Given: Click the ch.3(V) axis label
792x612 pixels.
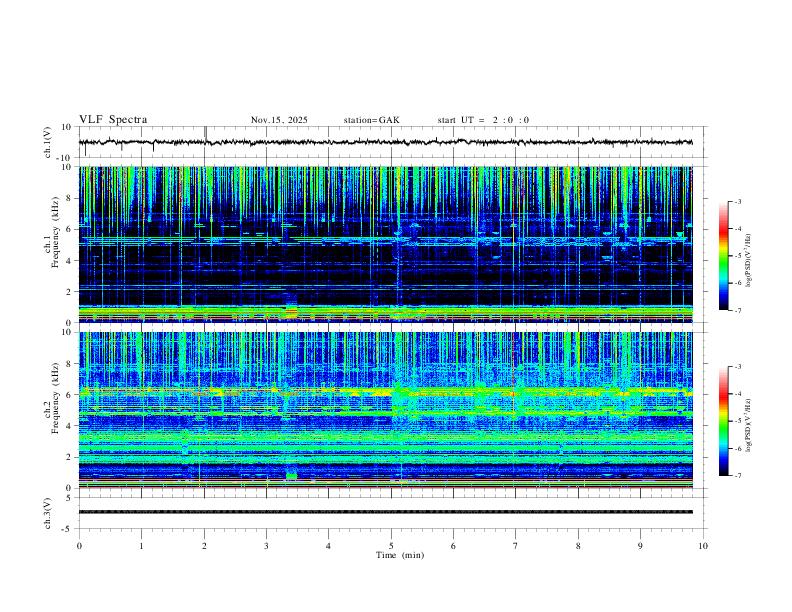Looking at the screenshot, I should pos(48,514).
